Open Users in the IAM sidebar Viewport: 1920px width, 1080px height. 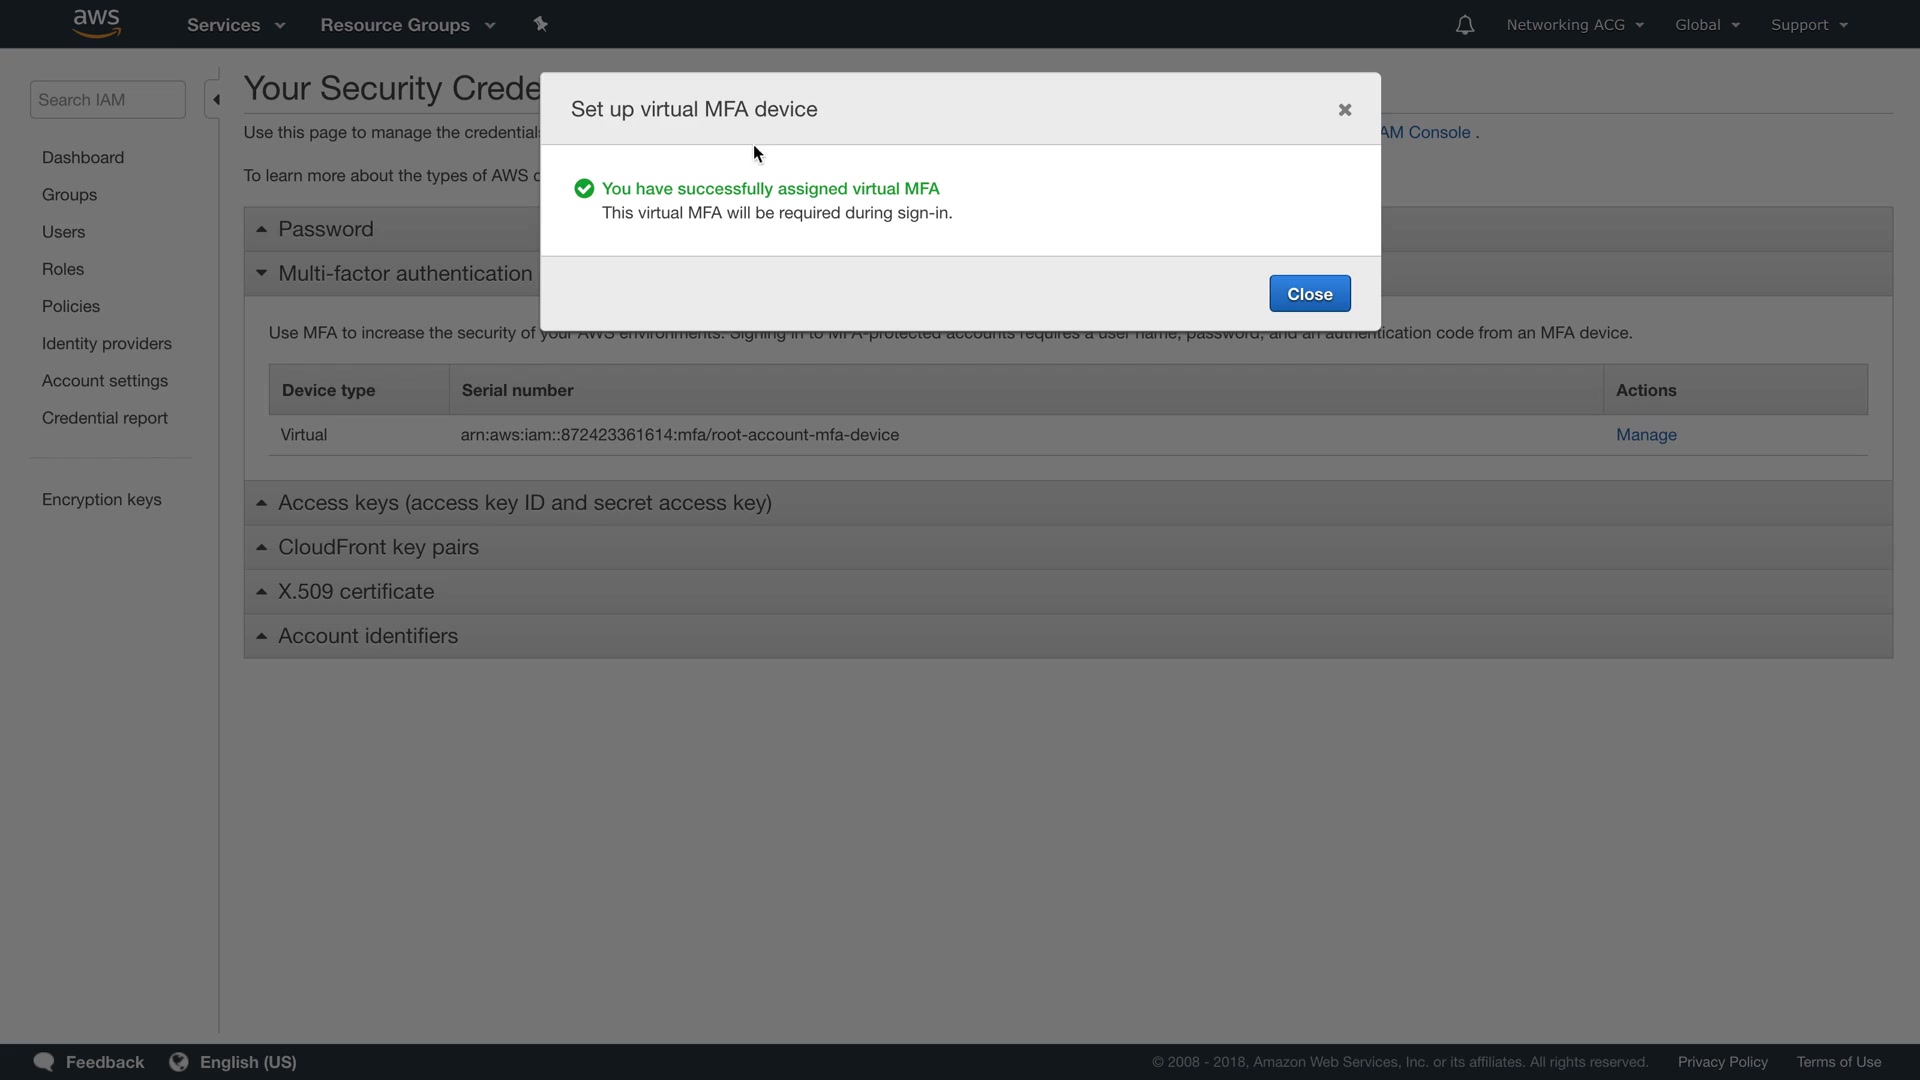click(x=63, y=232)
